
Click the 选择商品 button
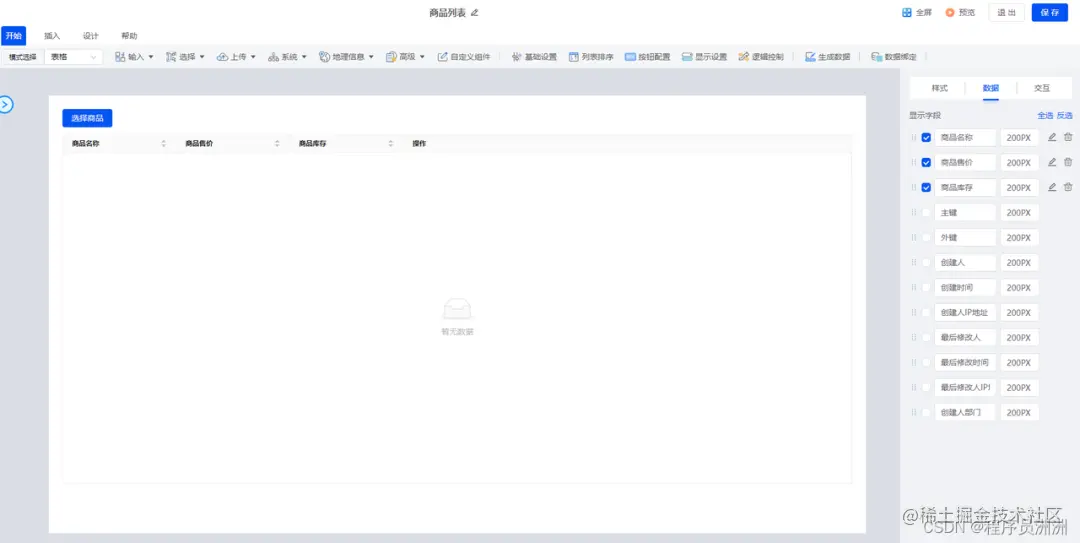[x=87, y=118]
